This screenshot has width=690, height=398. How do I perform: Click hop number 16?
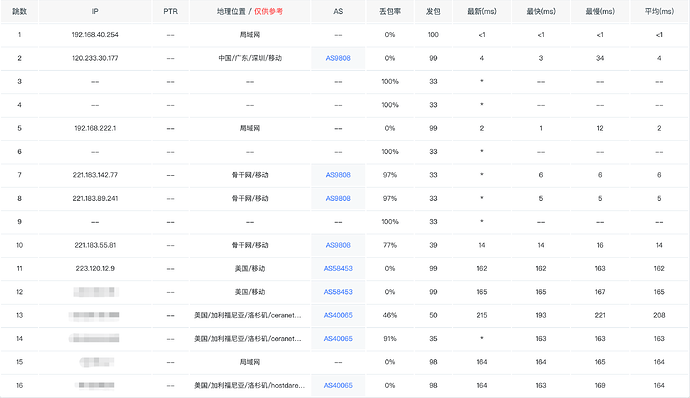[19, 385]
